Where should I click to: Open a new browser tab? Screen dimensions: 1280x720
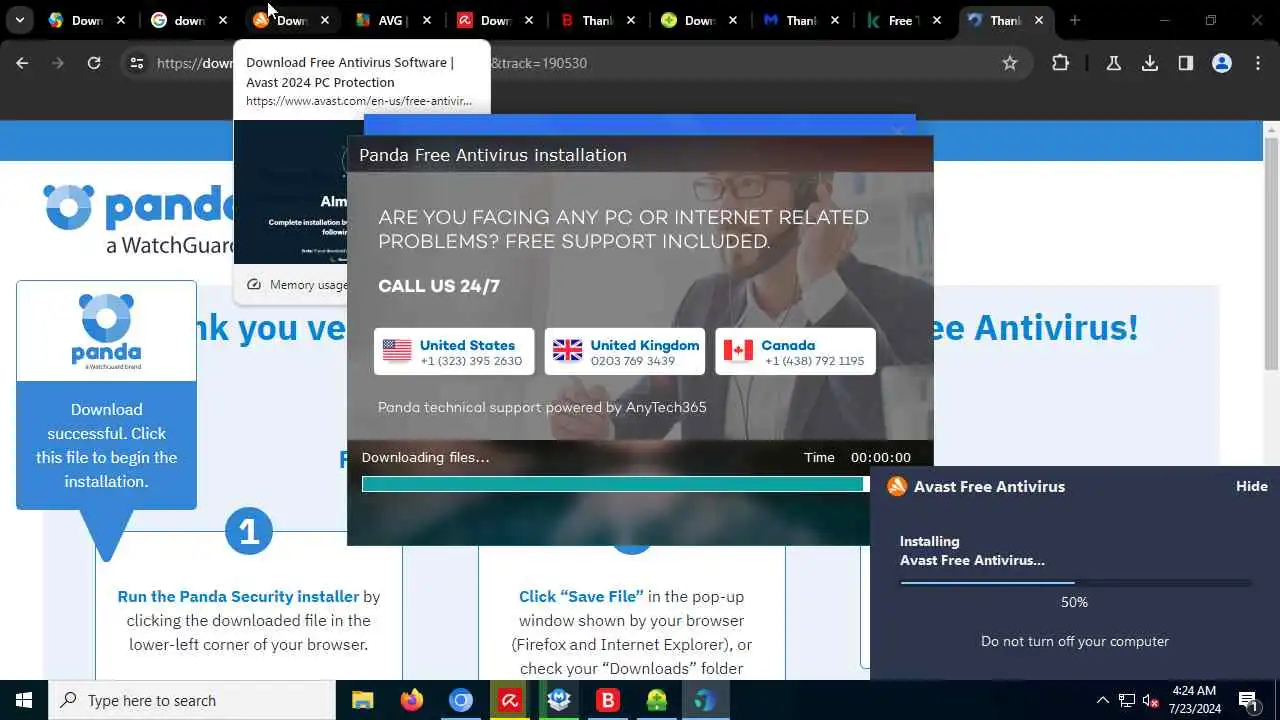click(x=1075, y=20)
